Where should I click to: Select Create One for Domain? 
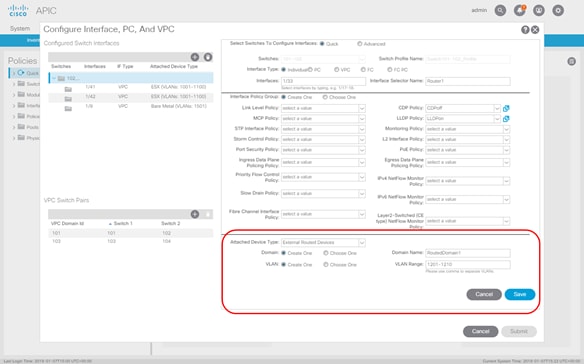tap(283, 253)
